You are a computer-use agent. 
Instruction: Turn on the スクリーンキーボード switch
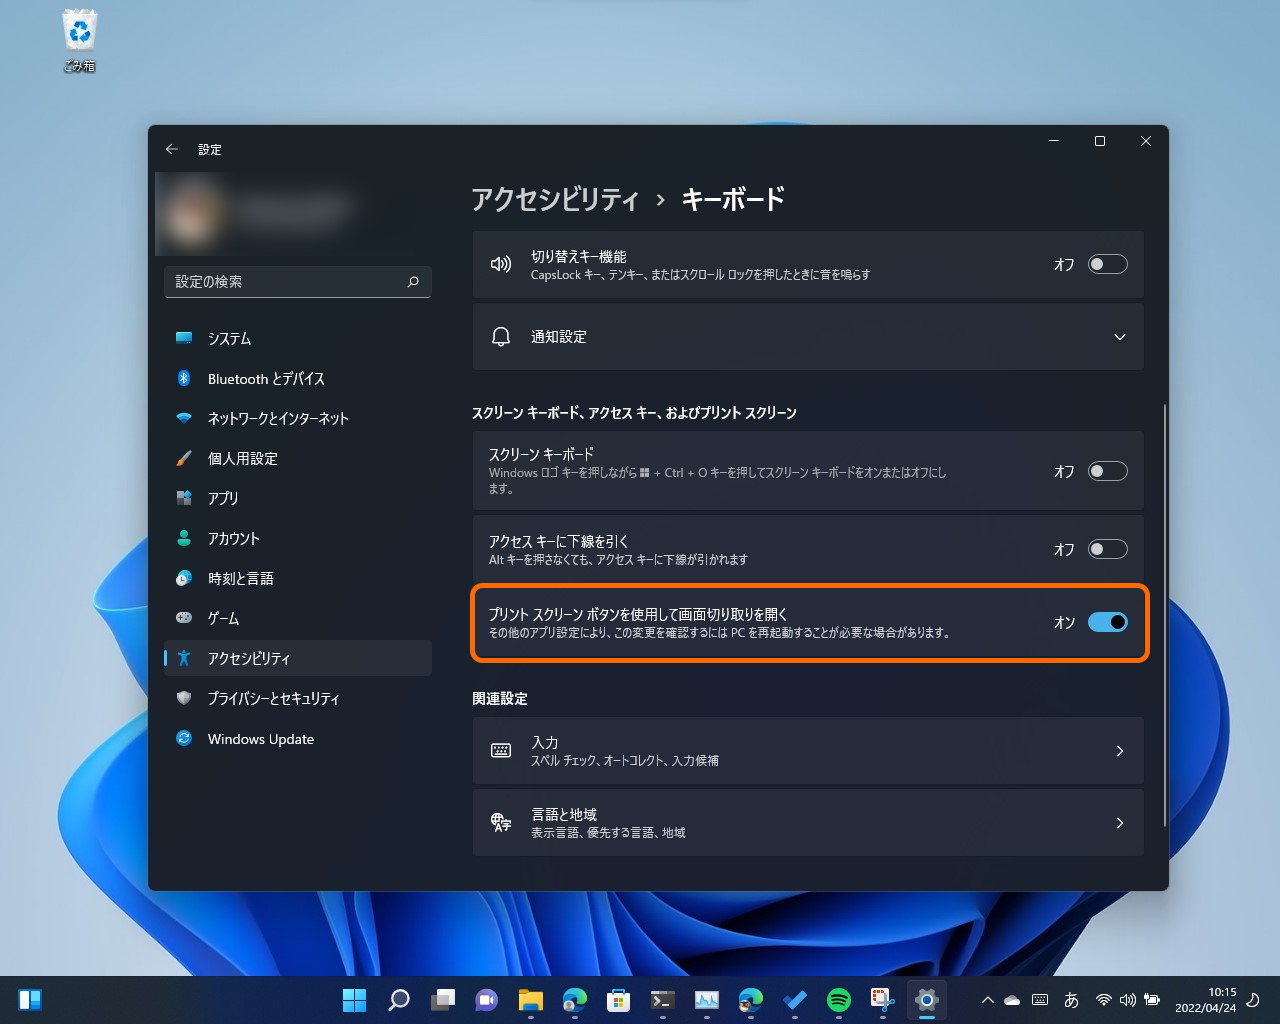pos(1107,471)
